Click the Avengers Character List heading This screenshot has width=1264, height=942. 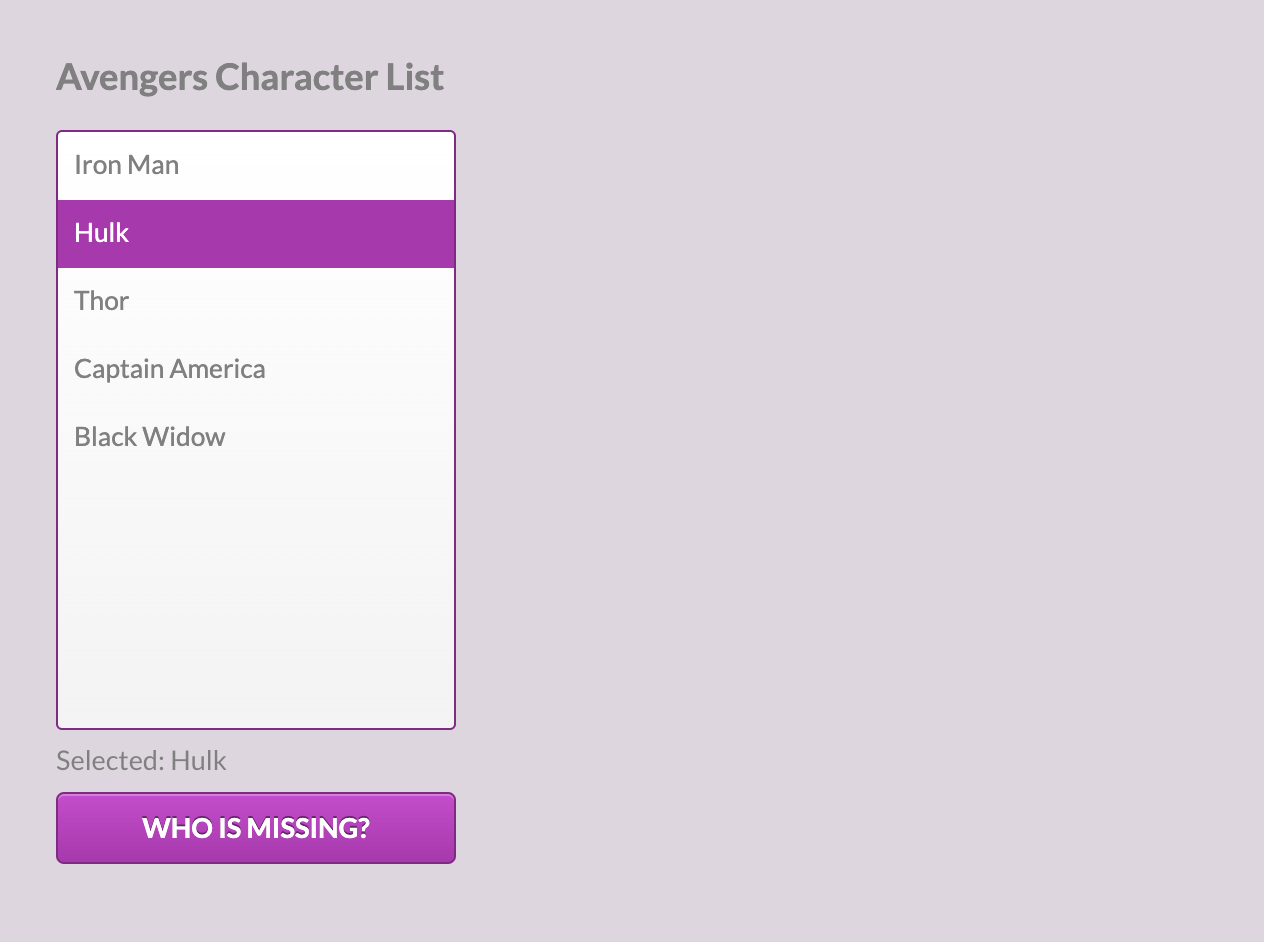tap(250, 77)
